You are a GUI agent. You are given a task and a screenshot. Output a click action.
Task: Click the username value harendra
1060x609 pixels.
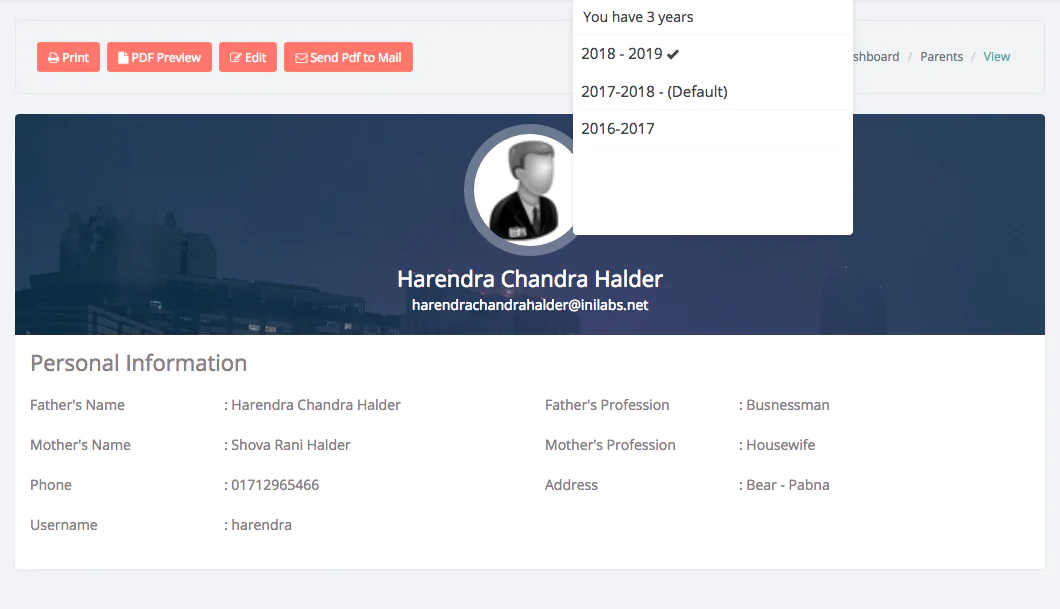pyautogui.click(x=262, y=525)
